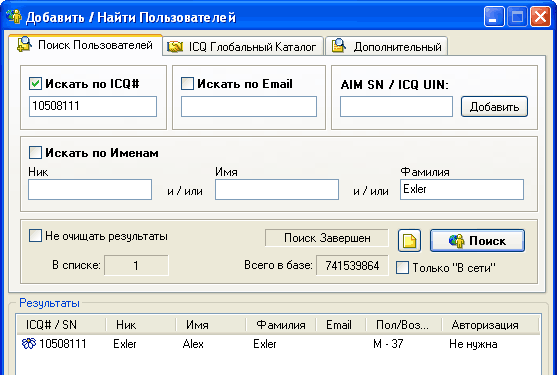Viewport: 557px width, 375px height.
Task: Toggle the Не очищать результаты checkbox
Action: [35, 236]
